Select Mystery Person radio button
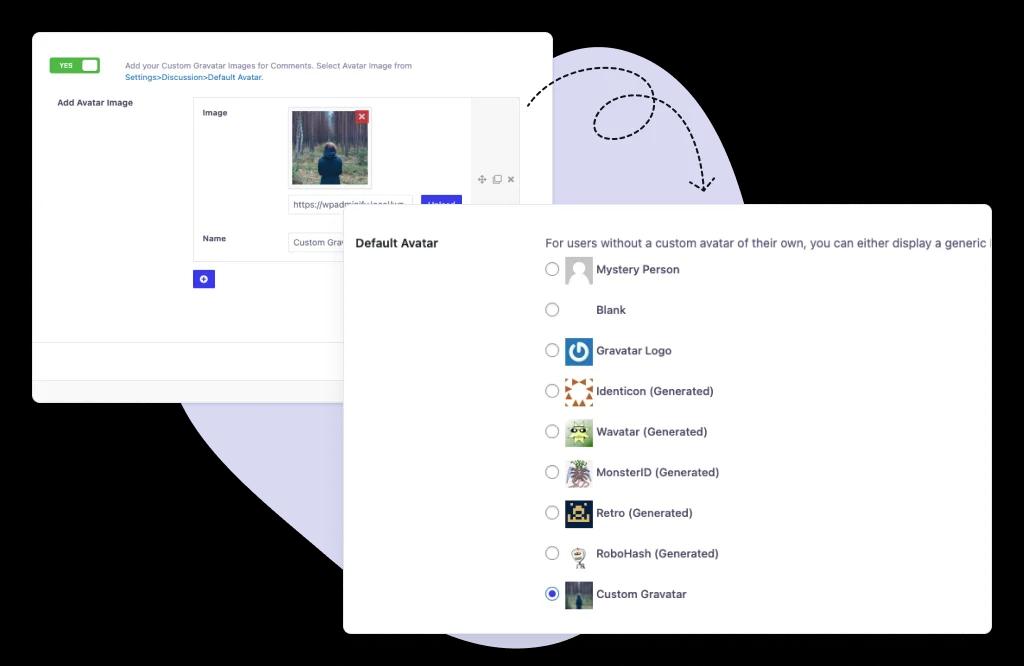Viewport: 1024px width, 666px height. click(x=552, y=269)
